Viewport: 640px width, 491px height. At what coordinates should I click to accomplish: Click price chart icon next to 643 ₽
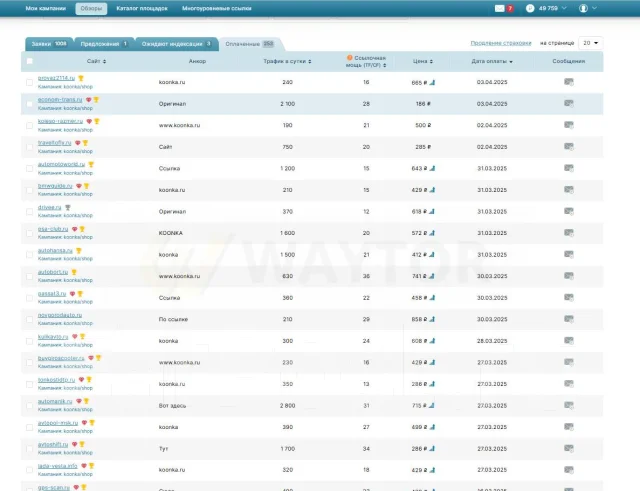(432, 168)
